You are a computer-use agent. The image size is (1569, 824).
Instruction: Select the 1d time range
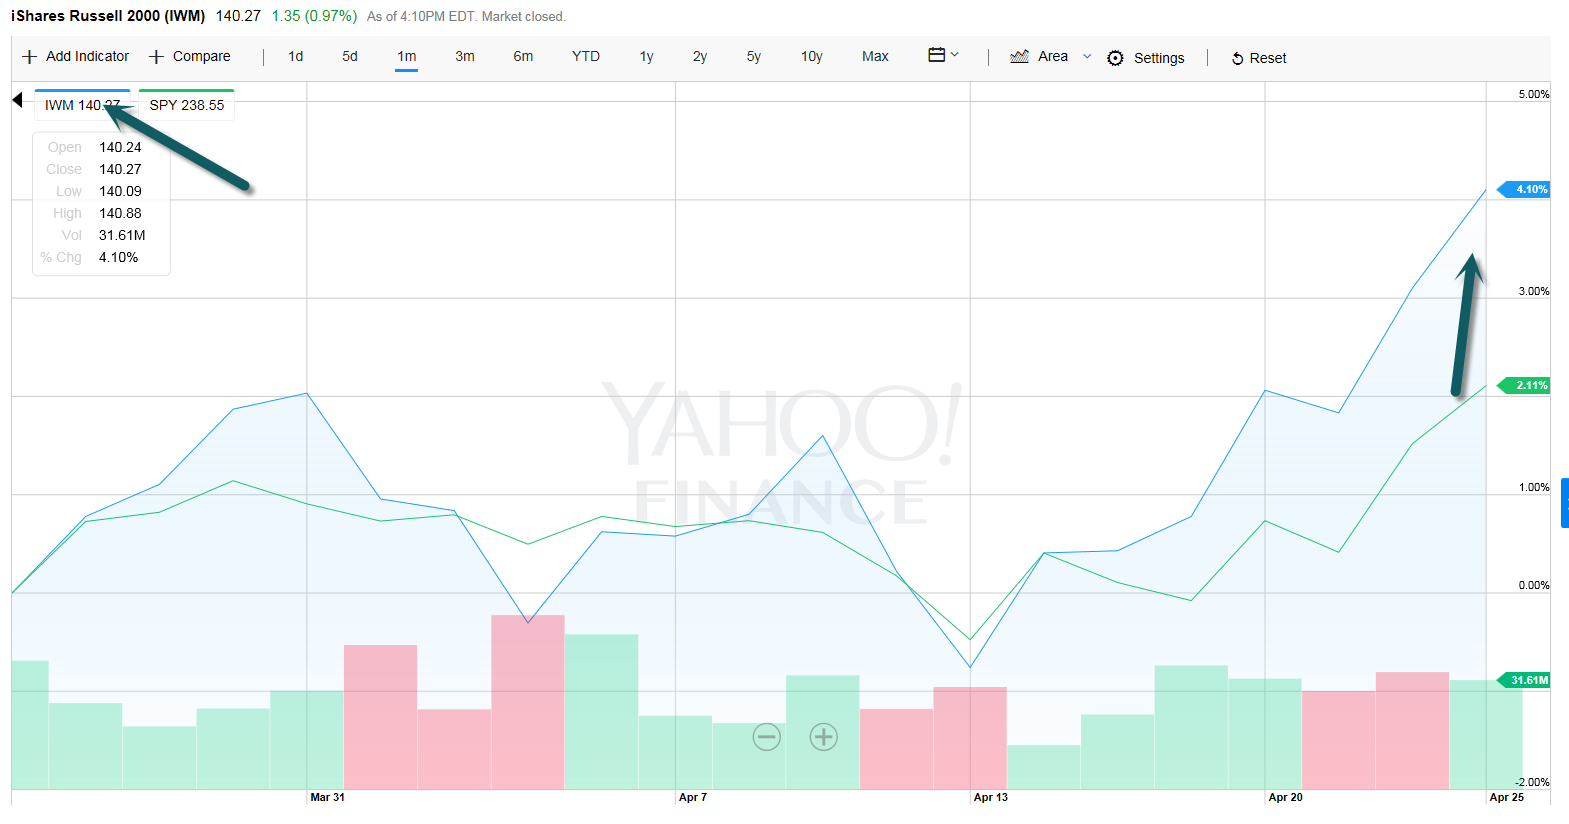[295, 57]
